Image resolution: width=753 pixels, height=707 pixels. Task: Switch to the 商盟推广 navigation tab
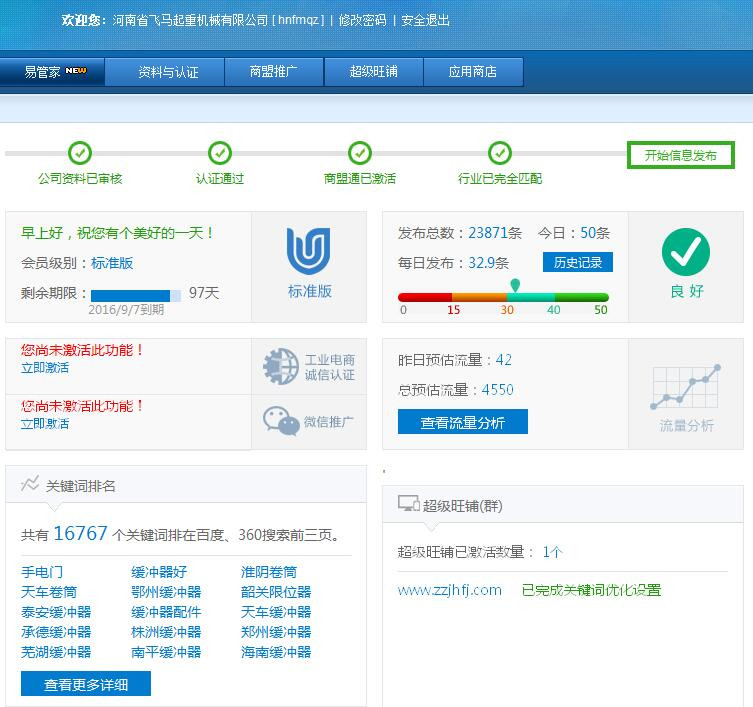tap(273, 72)
